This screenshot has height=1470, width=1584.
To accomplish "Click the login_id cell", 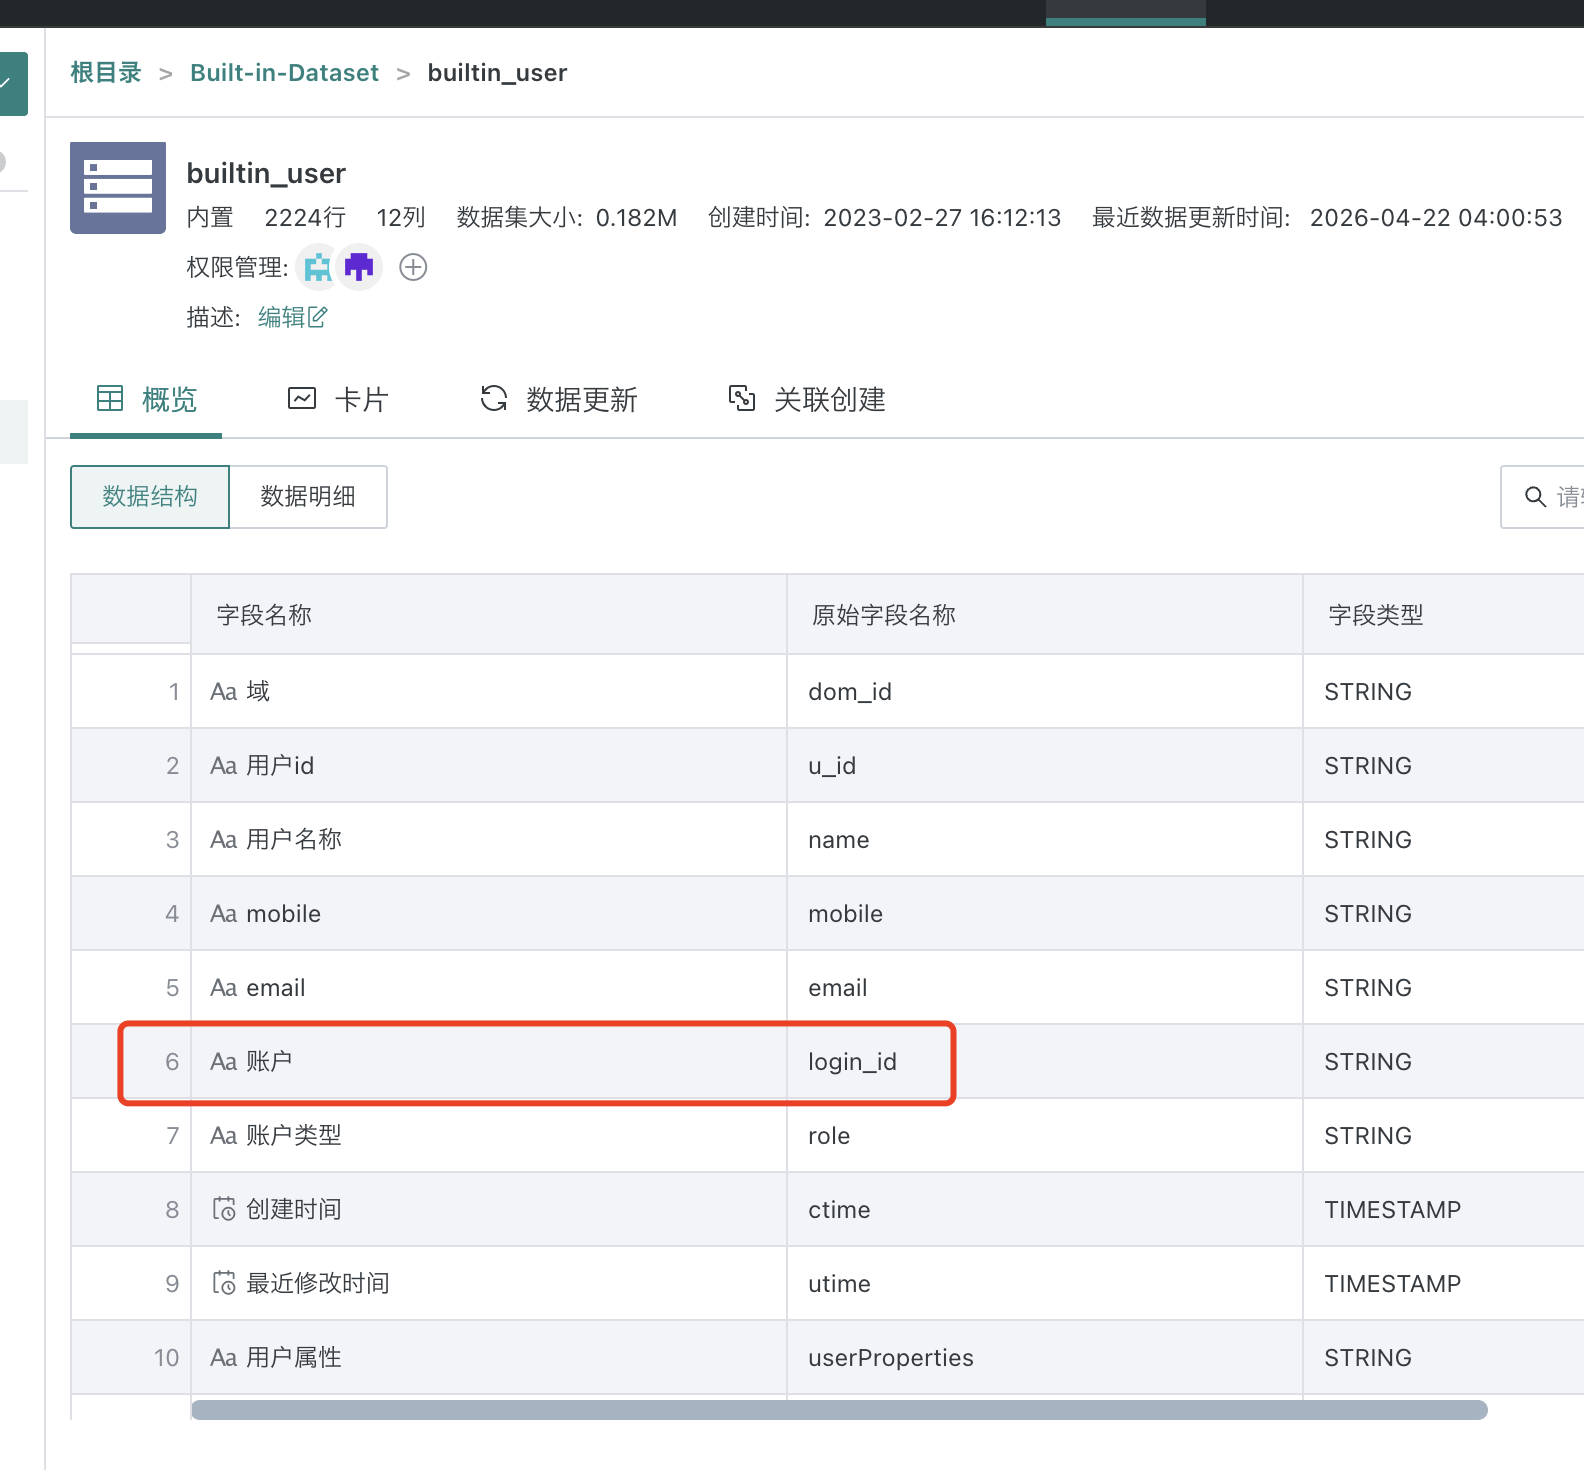I will 1045,1062.
